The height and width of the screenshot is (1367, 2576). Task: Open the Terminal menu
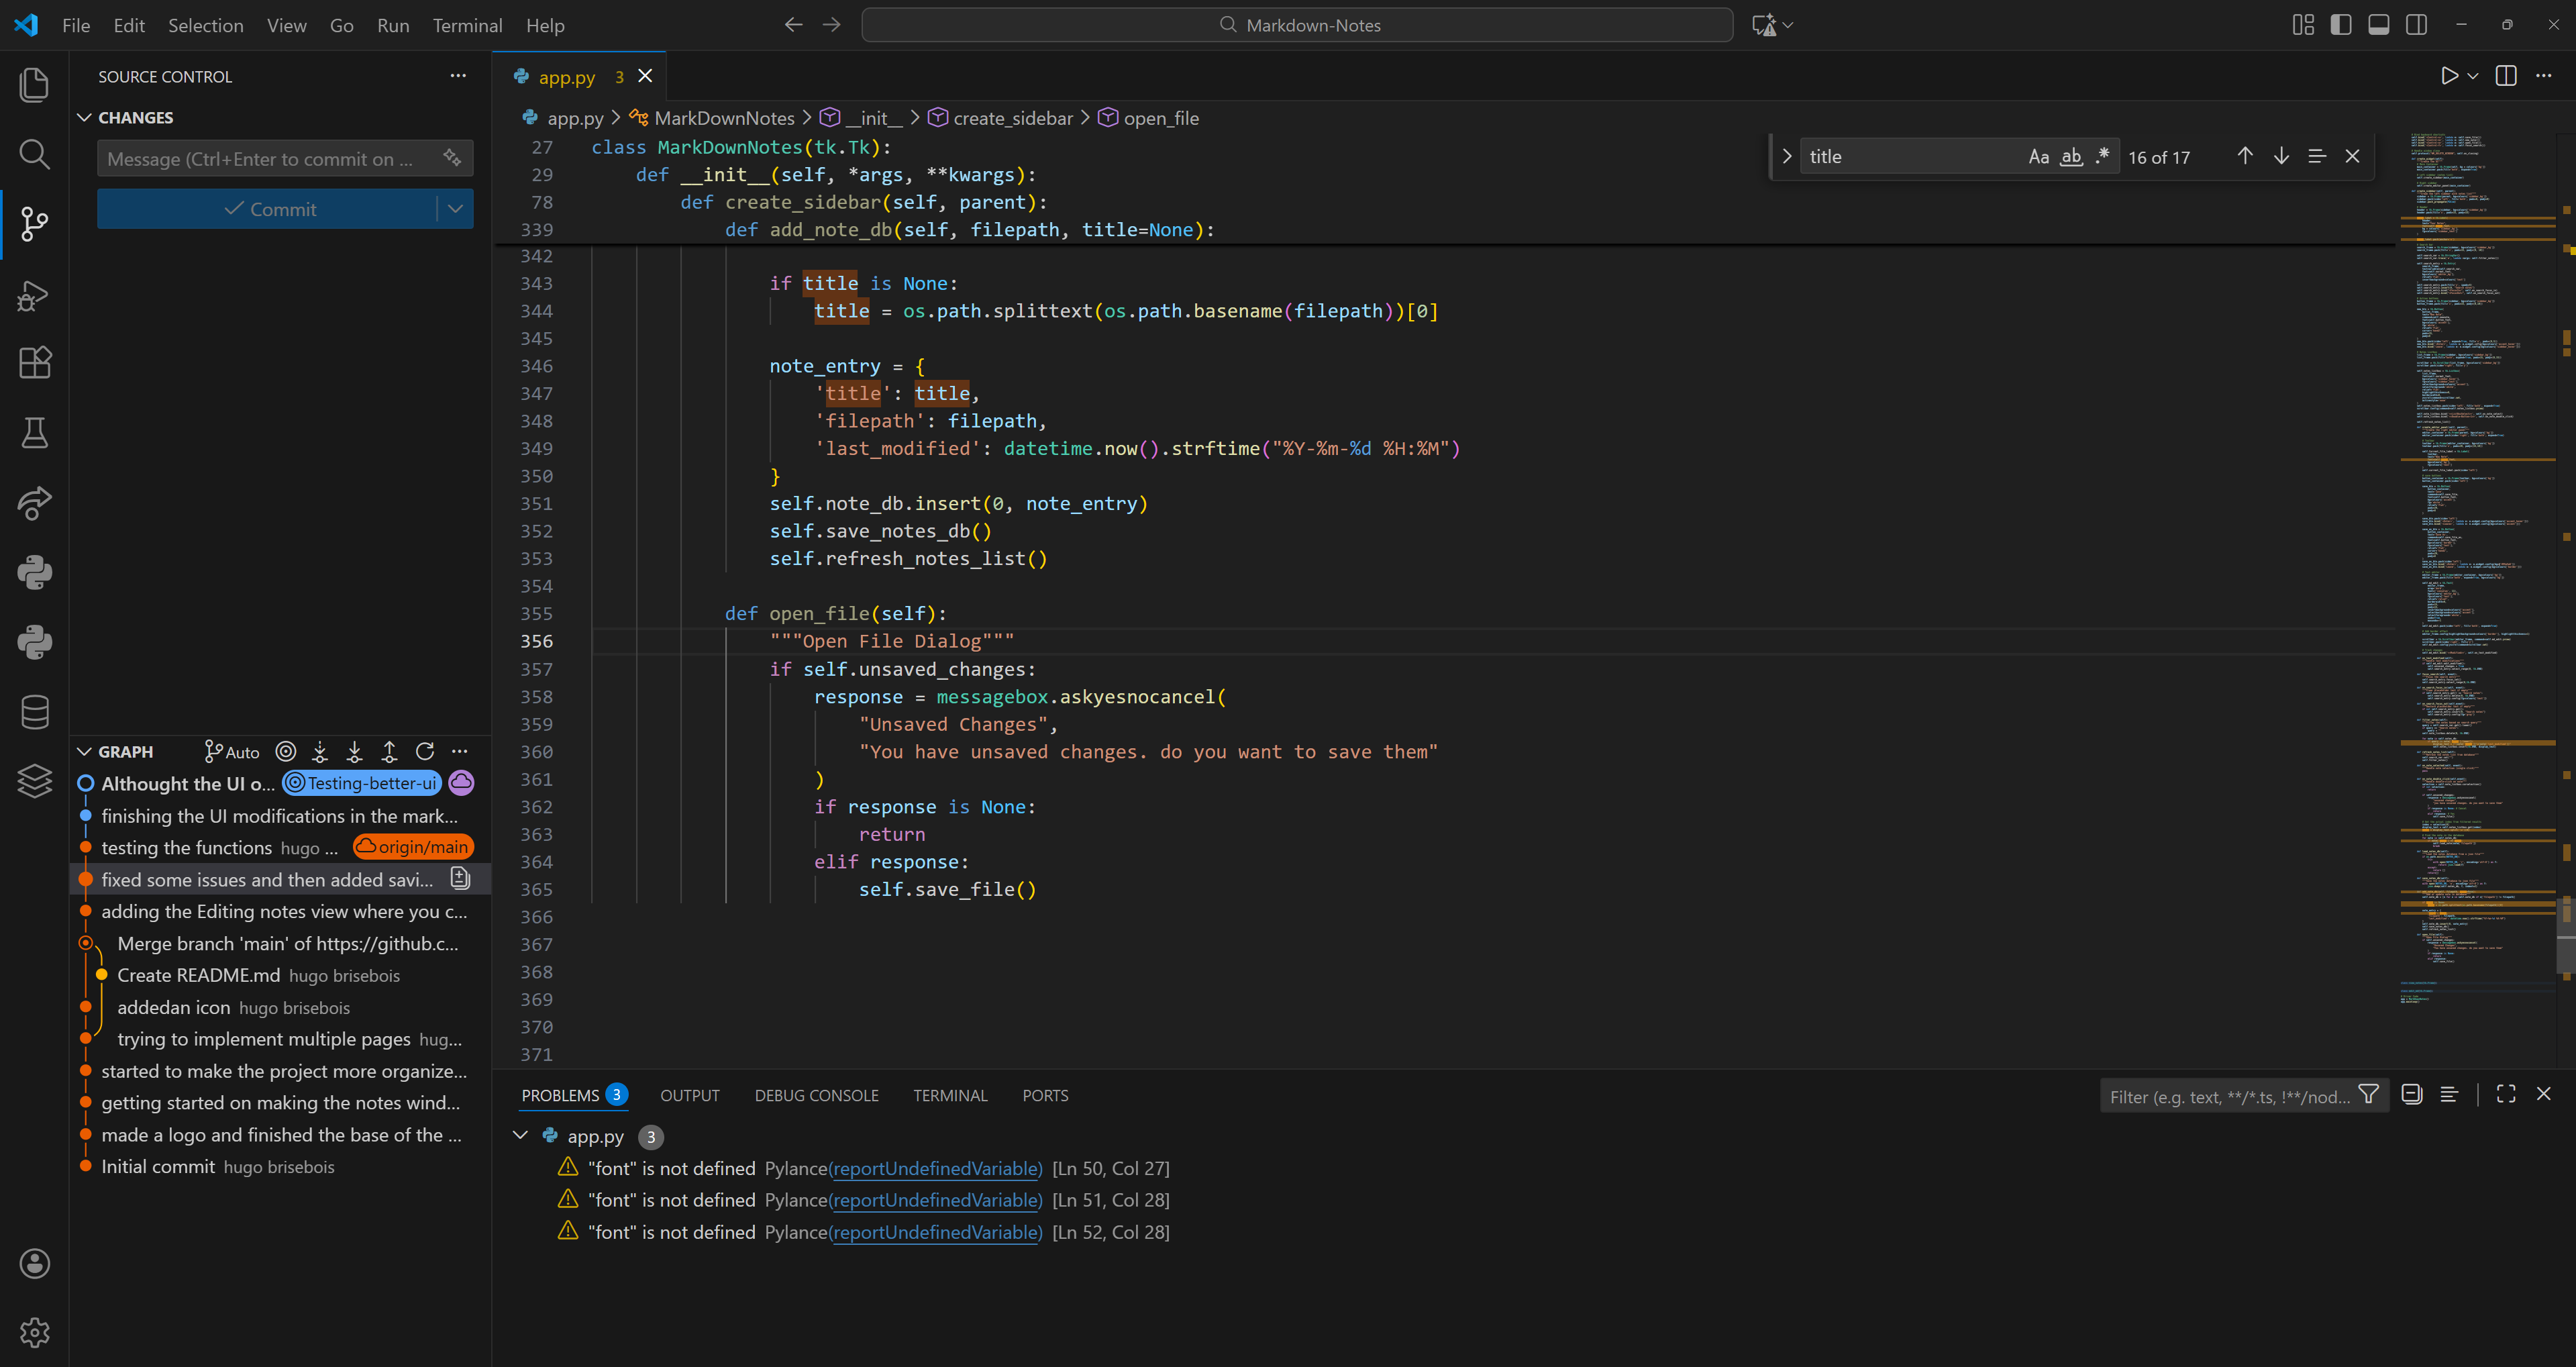[467, 25]
